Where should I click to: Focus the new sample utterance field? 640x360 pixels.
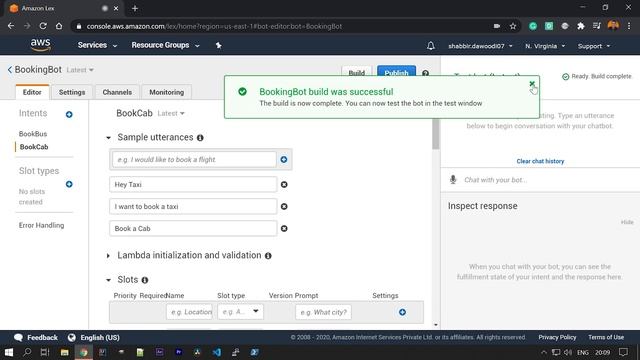pos(194,160)
